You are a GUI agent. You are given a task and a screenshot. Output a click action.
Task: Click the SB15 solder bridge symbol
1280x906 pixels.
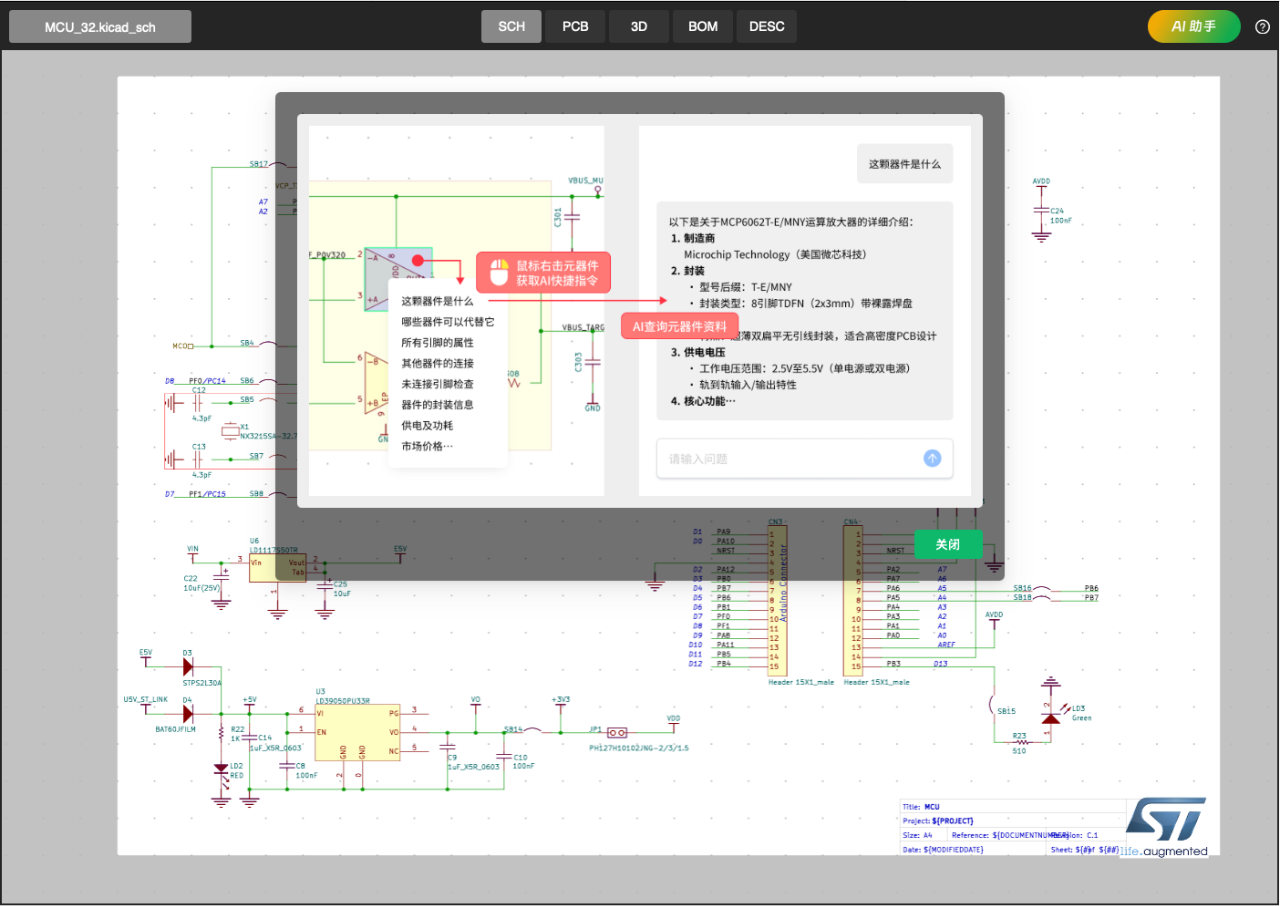(x=991, y=706)
